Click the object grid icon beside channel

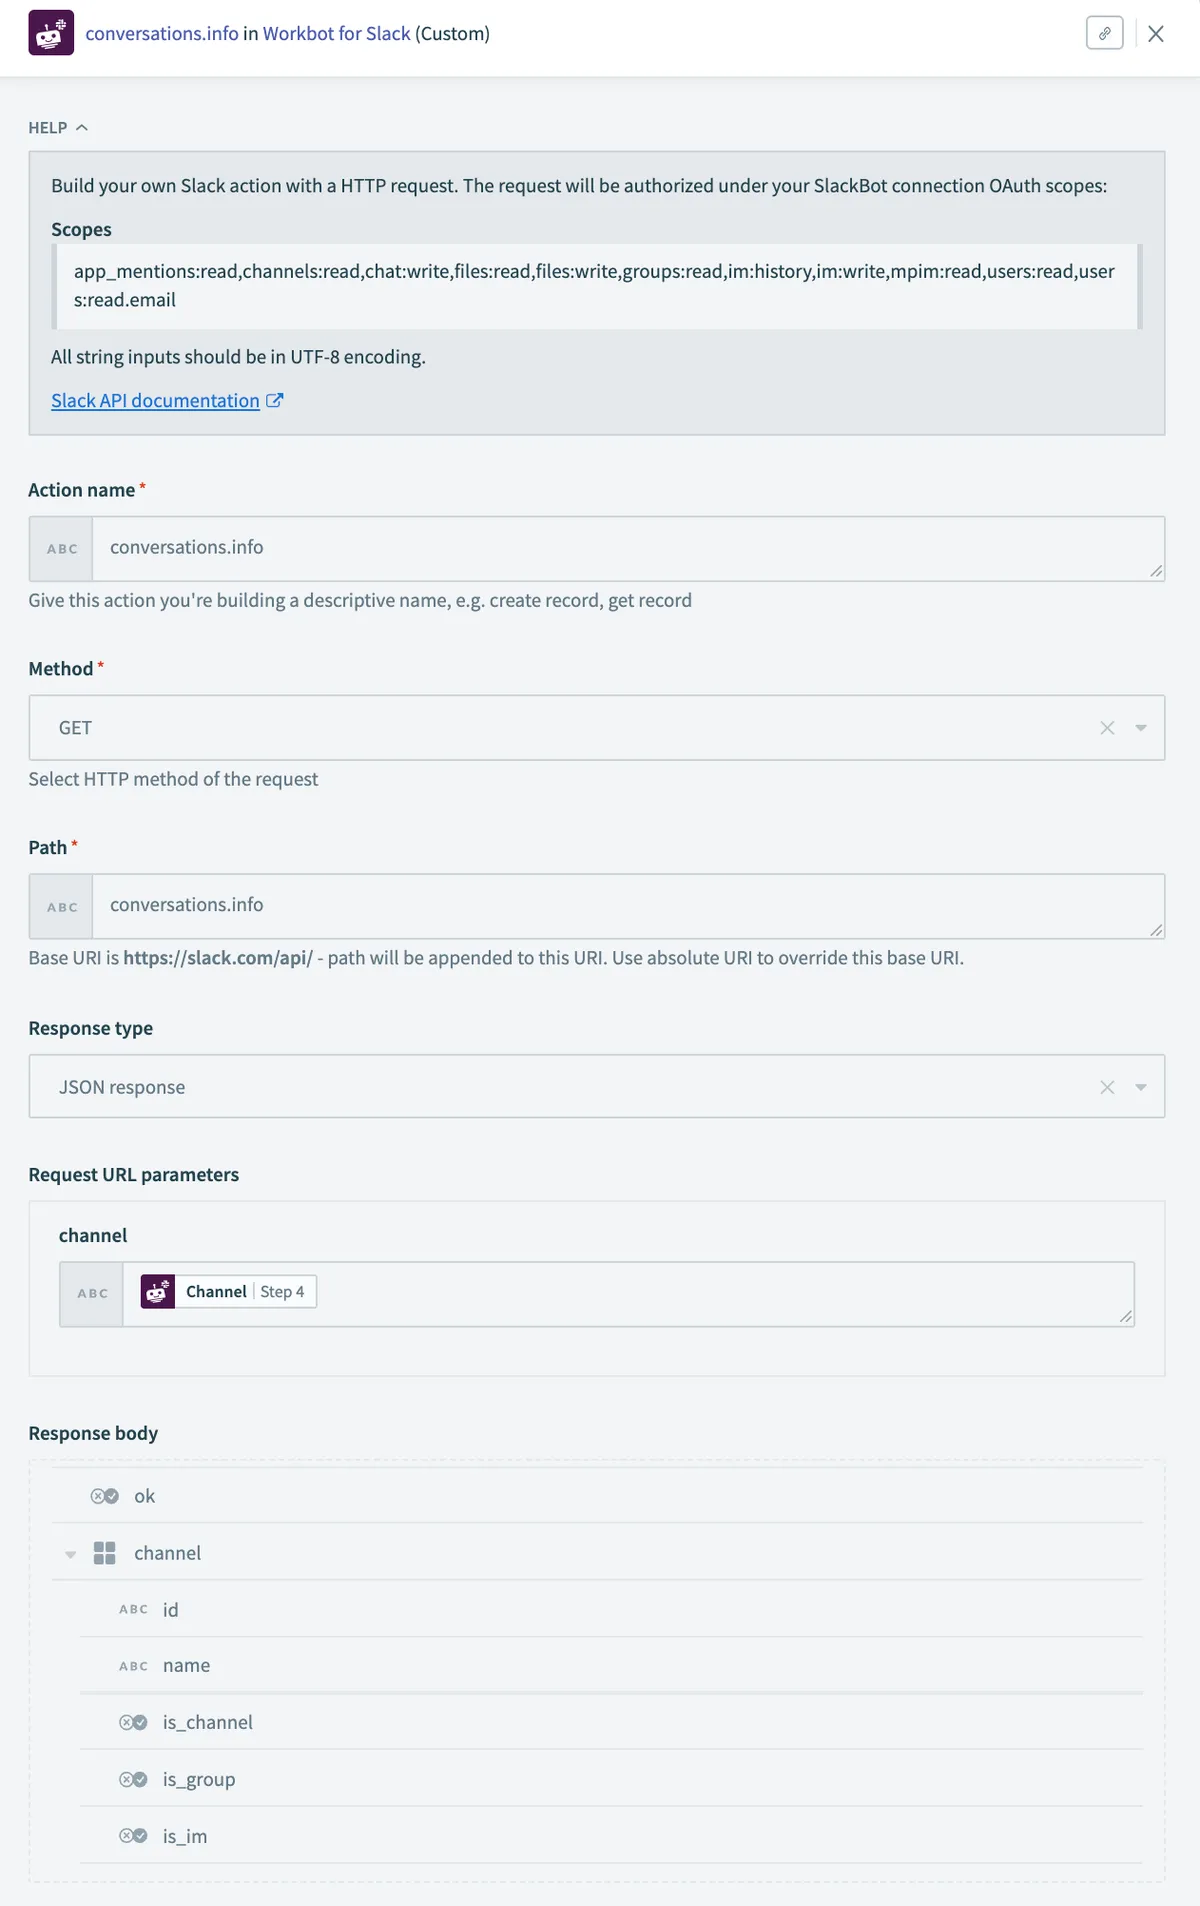(x=105, y=1553)
